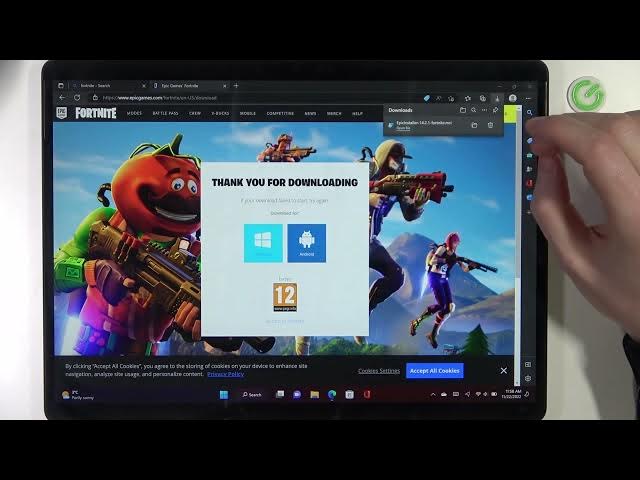This screenshot has width=640, height=480.
Task: Pin the Downloads panel
Action: 495,110
